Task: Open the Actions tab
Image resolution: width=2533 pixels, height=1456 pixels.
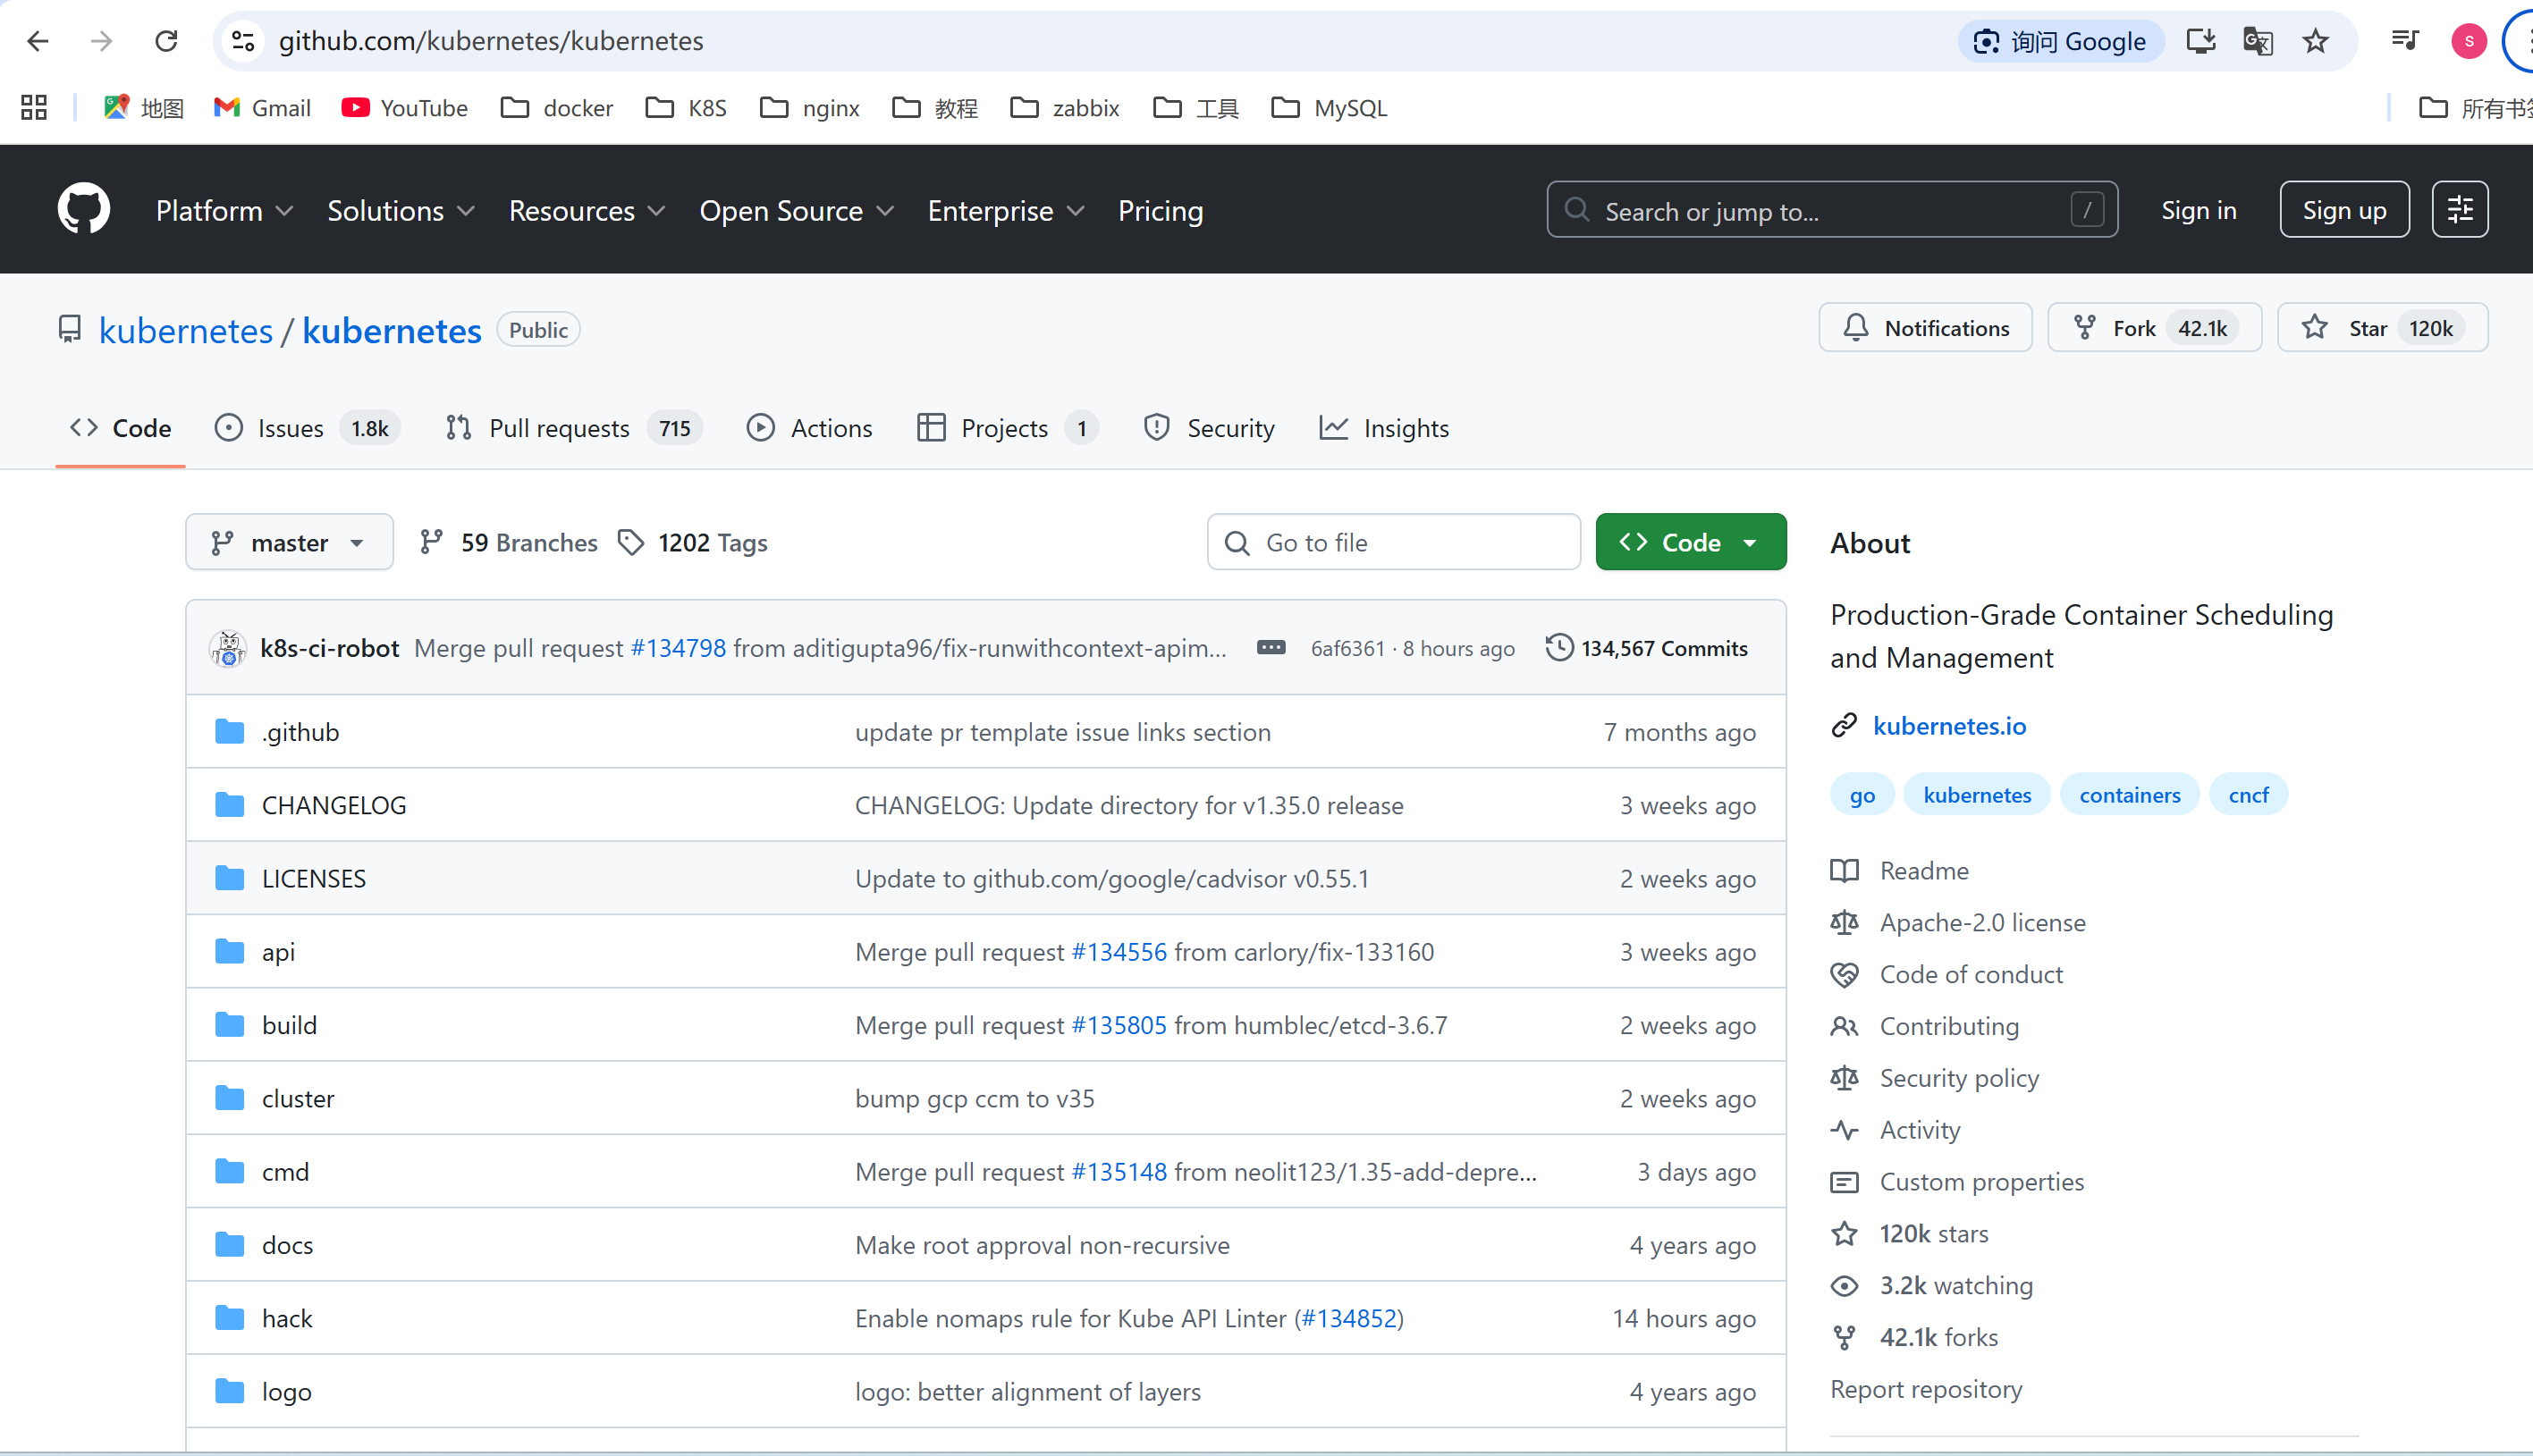Action: (x=810, y=428)
